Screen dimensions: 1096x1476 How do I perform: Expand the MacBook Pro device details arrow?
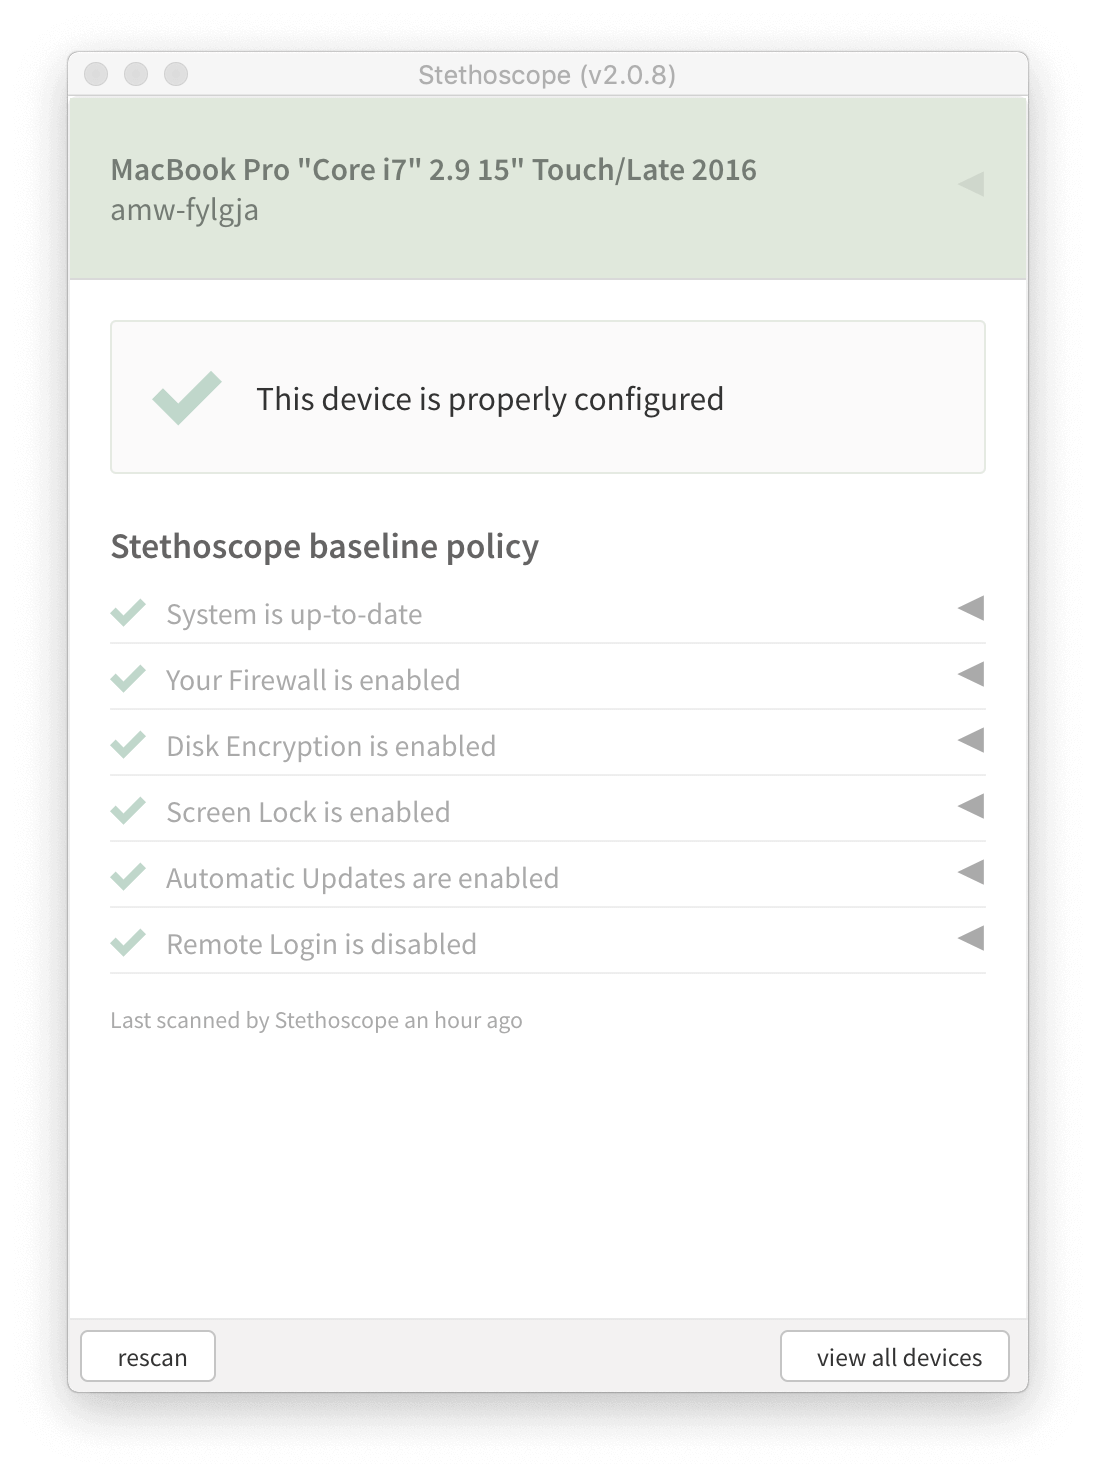click(971, 184)
